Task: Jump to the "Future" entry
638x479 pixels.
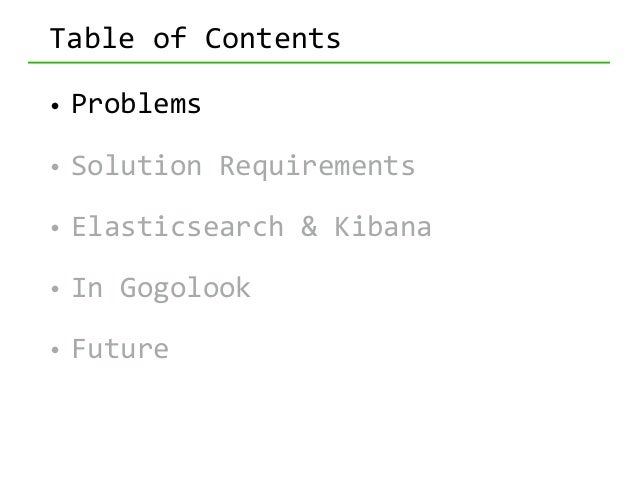Action: tap(120, 349)
